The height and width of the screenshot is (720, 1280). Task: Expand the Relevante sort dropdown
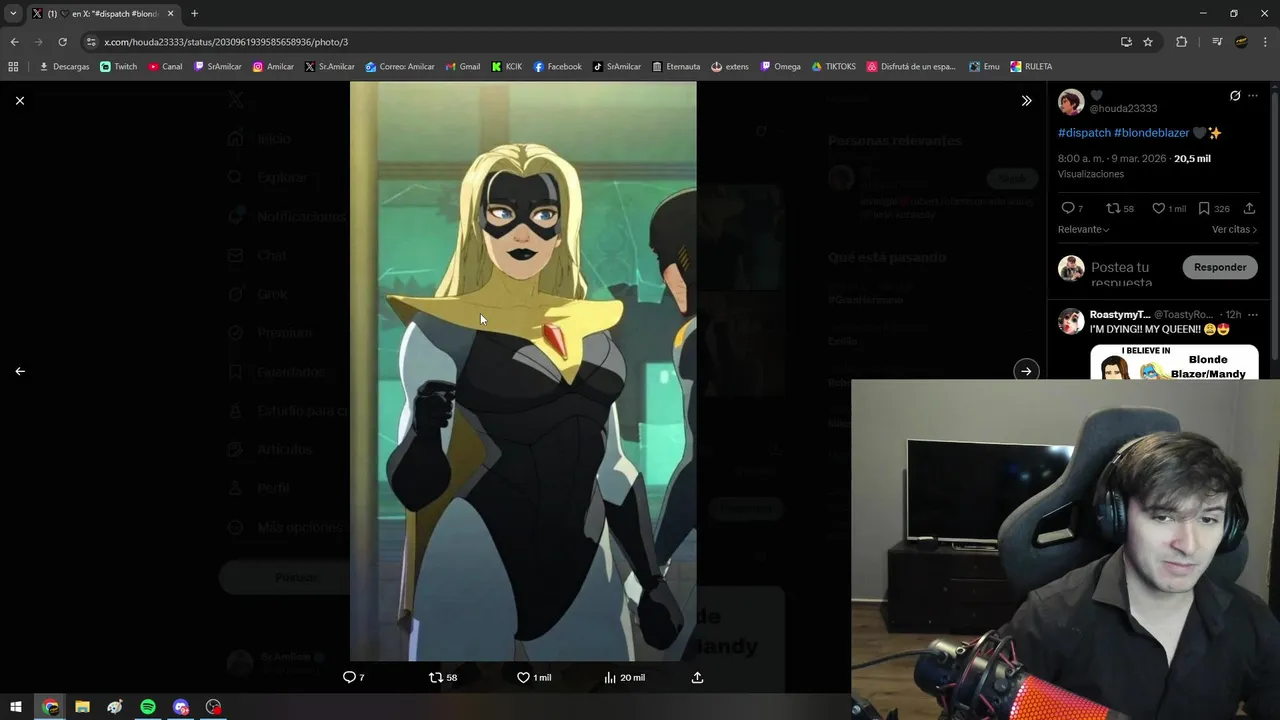1084,229
